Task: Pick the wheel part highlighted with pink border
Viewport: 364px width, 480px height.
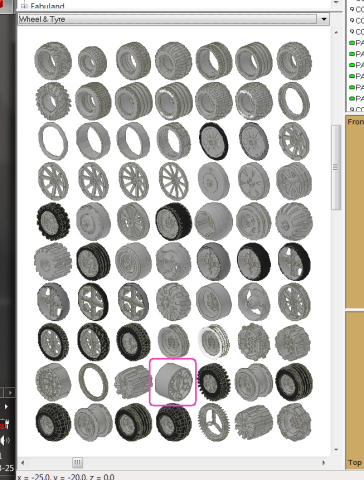Action: [x=173, y=382]
